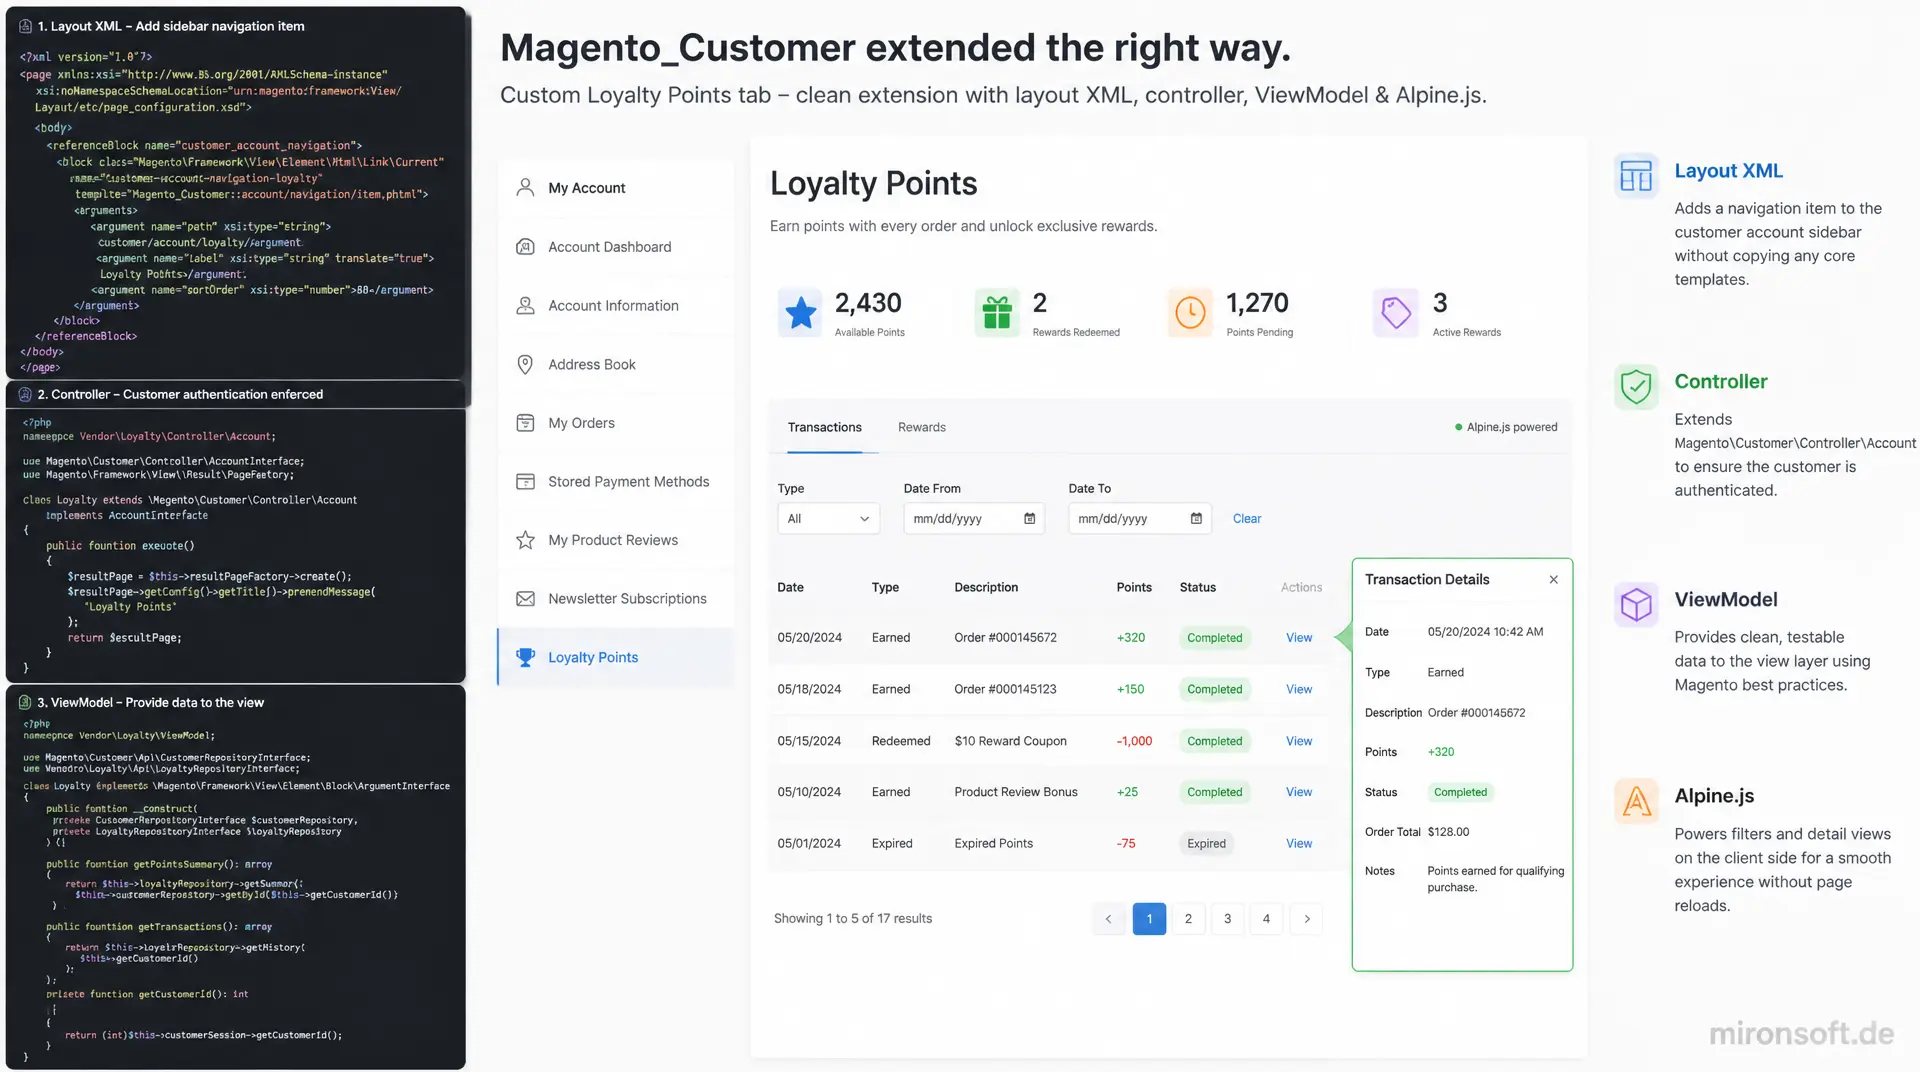Image resolution: width=1920 pixels, height=1072 pixels.
Task: Click the "Showing 1 to 5 of 17 results" text
Action: 852,918
